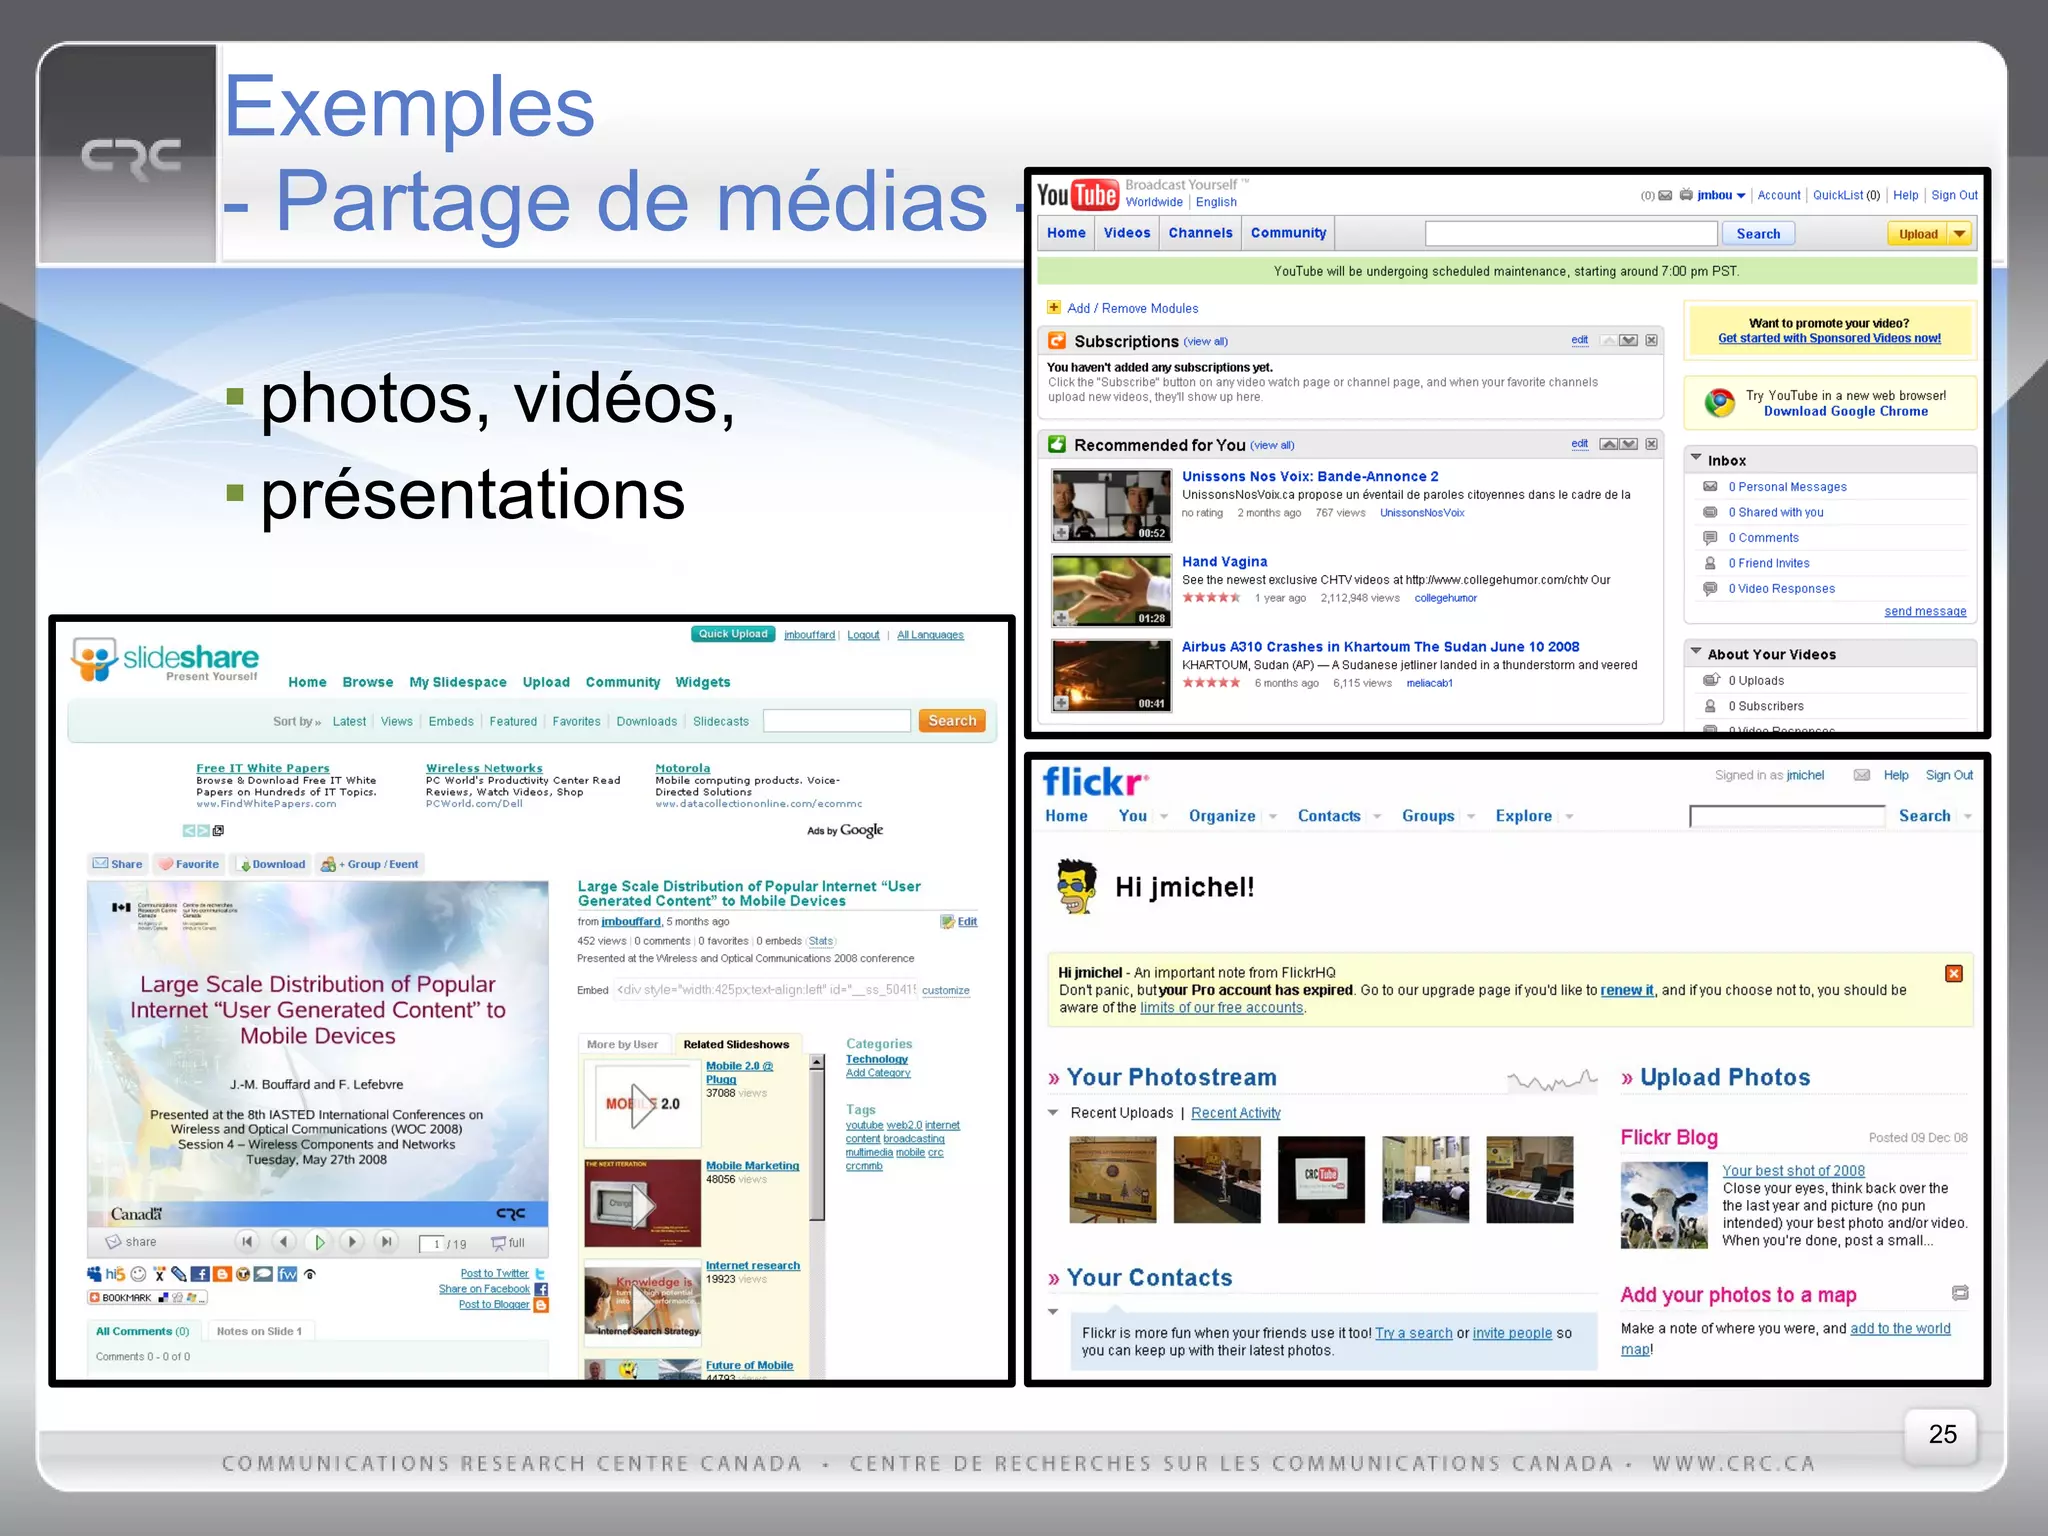Viewport: 2048px width, 1536px height.
Task: Click the SlideShare related slideshows scrollbar
Action: [x=817, y=1140]
